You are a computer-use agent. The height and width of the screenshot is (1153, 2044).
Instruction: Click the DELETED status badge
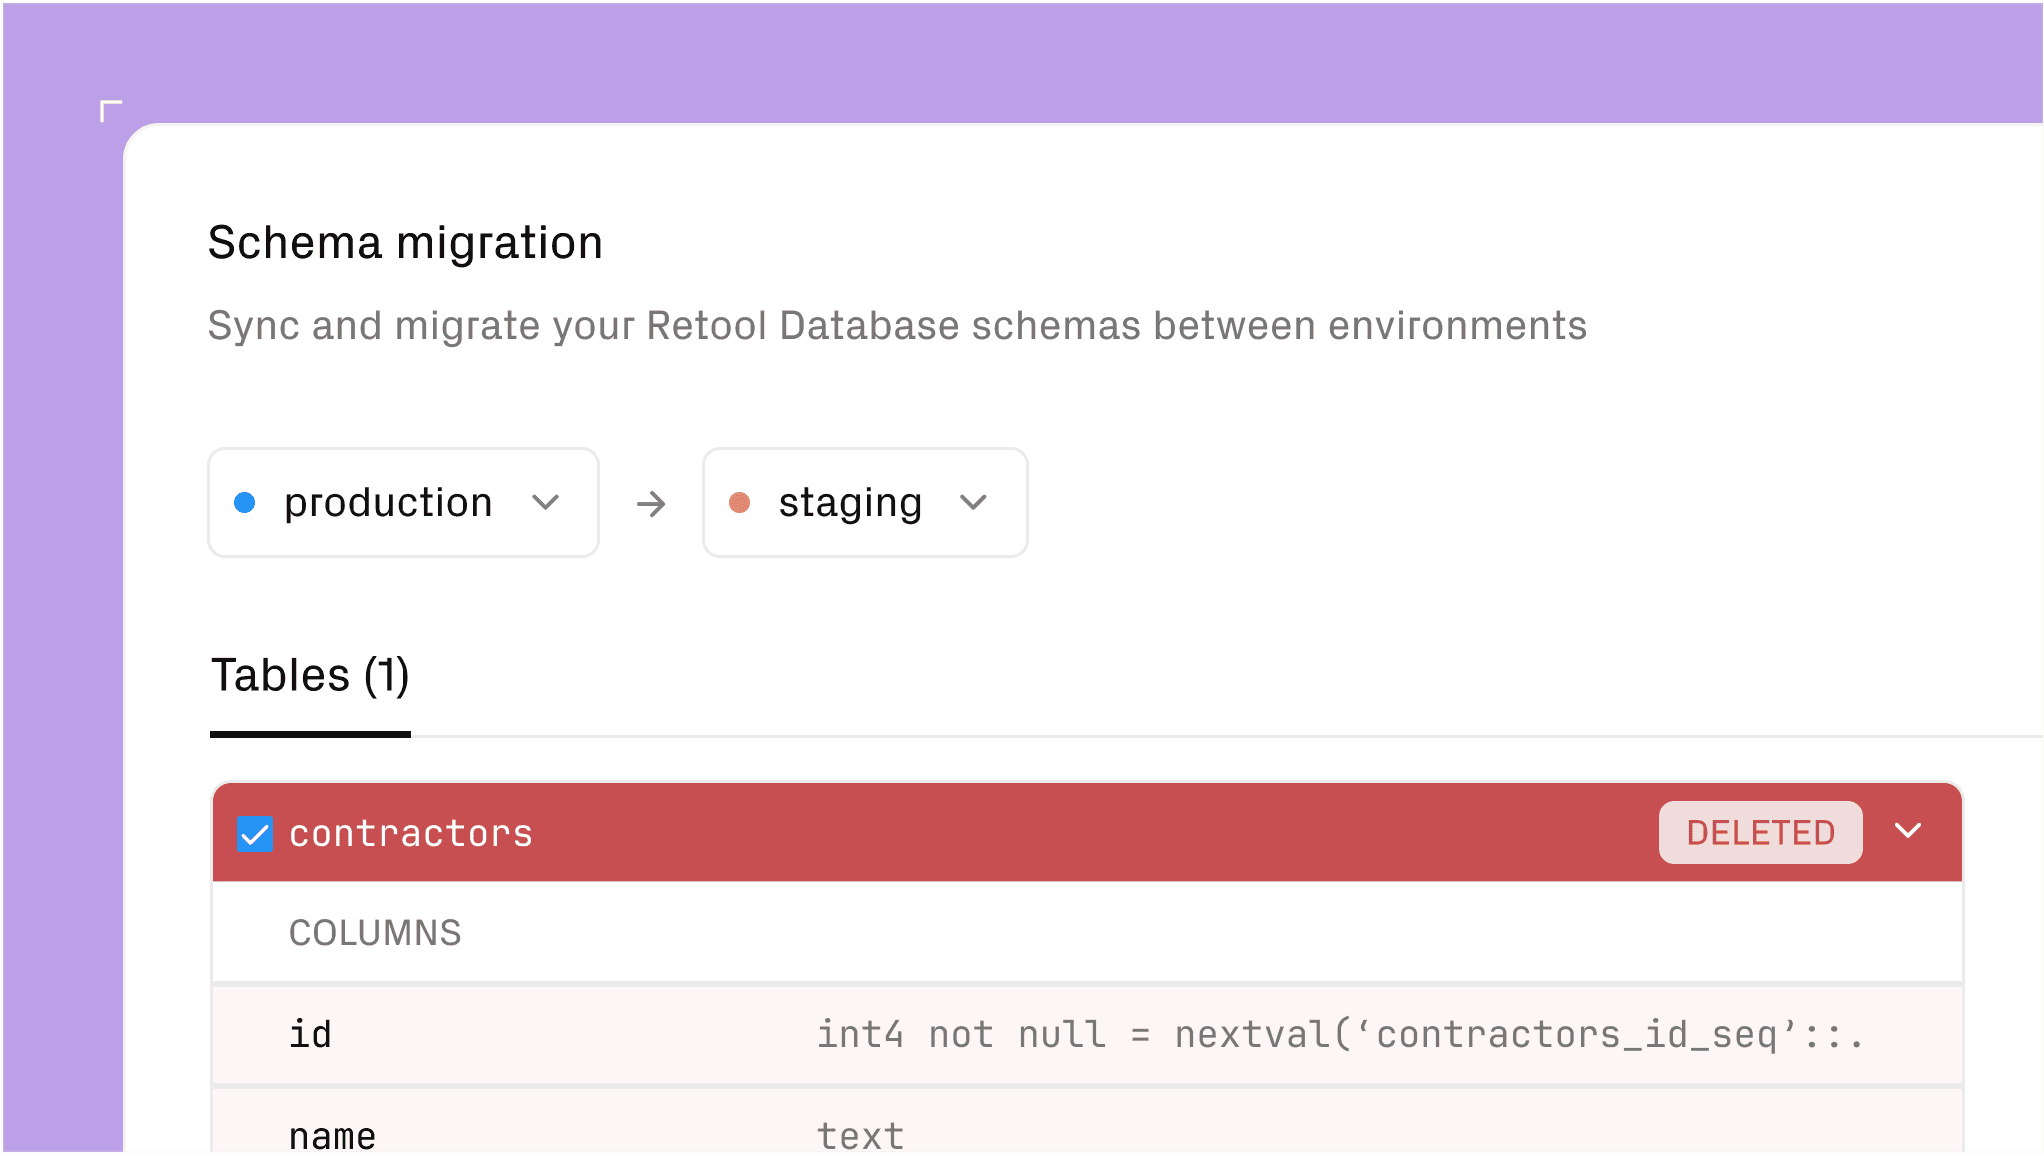coord(1760,832)
